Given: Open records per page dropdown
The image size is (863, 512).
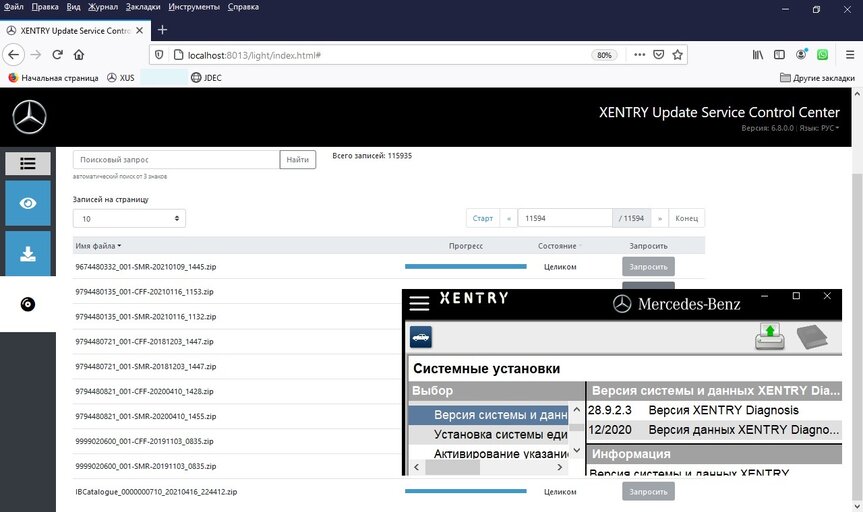Looking at the screenshot, I should (x=129, y=219).
